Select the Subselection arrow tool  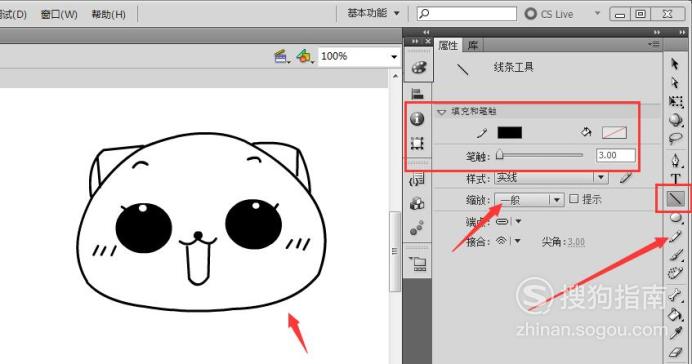675,83
